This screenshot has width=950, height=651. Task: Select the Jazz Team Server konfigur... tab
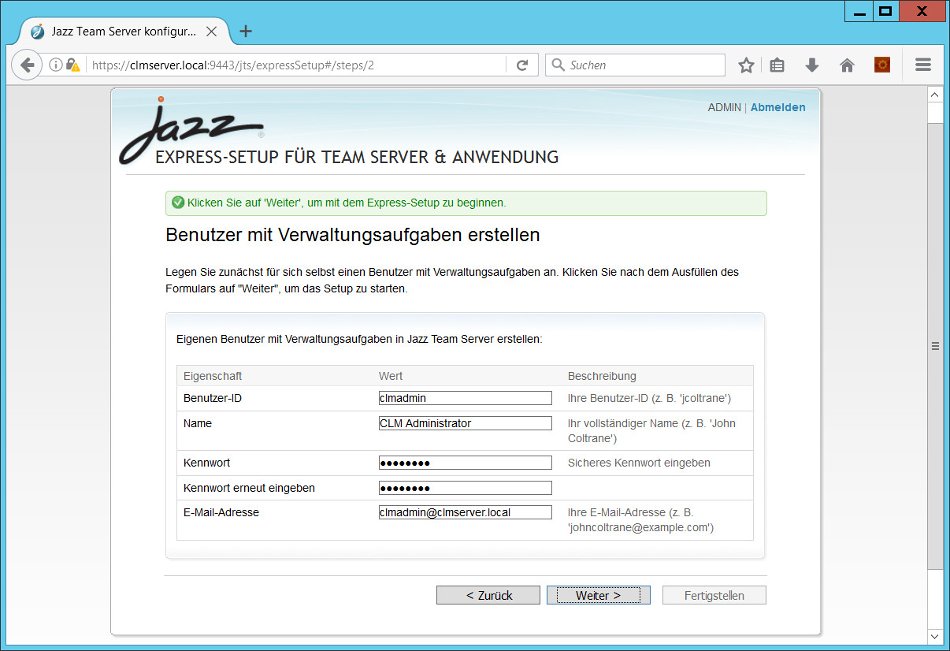point(124,32)
